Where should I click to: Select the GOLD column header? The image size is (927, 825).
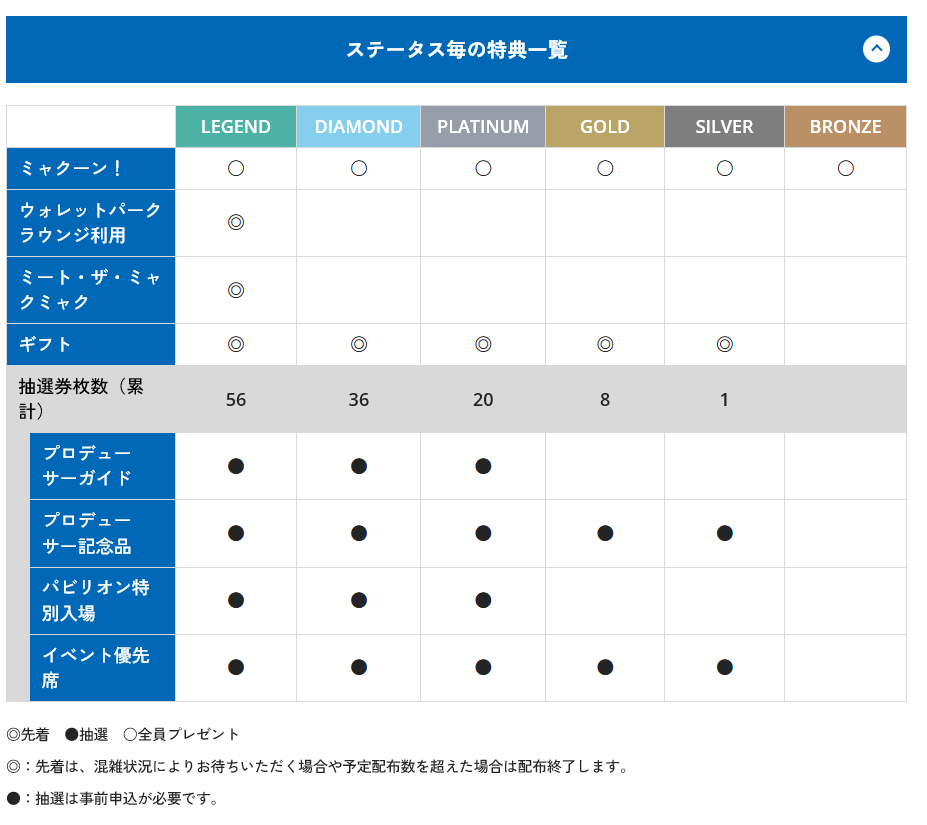(605, 127)
